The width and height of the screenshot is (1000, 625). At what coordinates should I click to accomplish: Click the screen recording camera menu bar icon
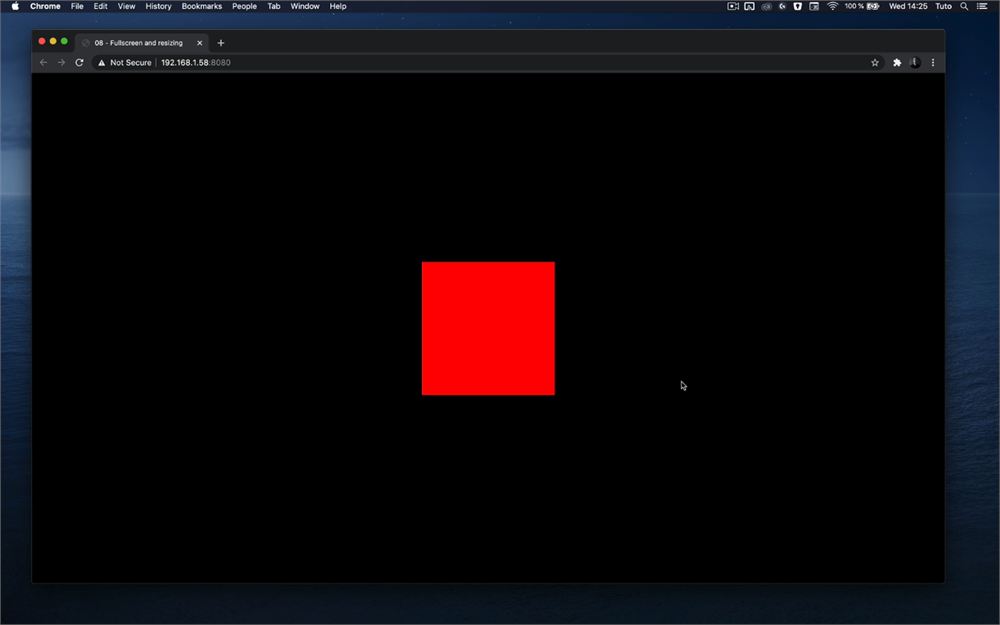(733, 6)
